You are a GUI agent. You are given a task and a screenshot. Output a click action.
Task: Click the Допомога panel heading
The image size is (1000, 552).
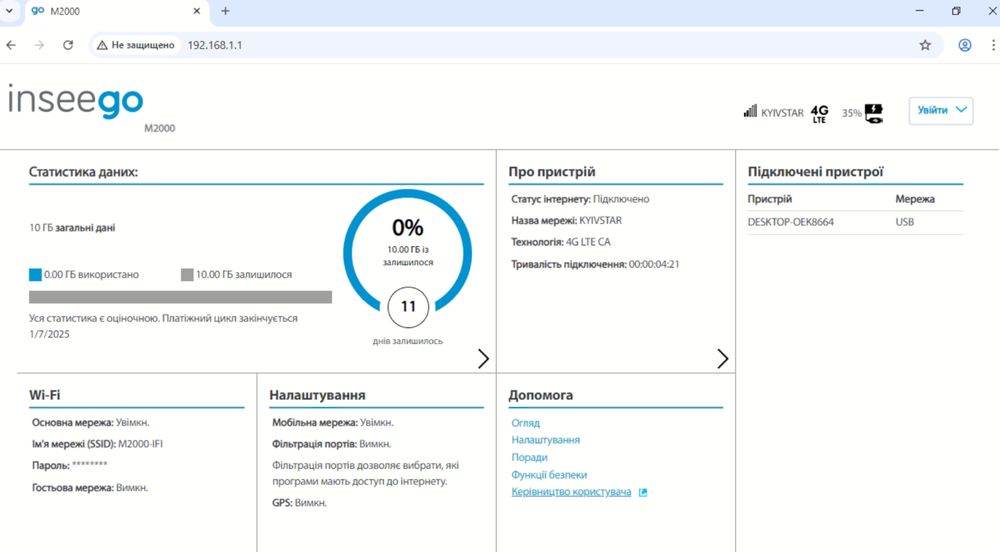click(541, 395)
